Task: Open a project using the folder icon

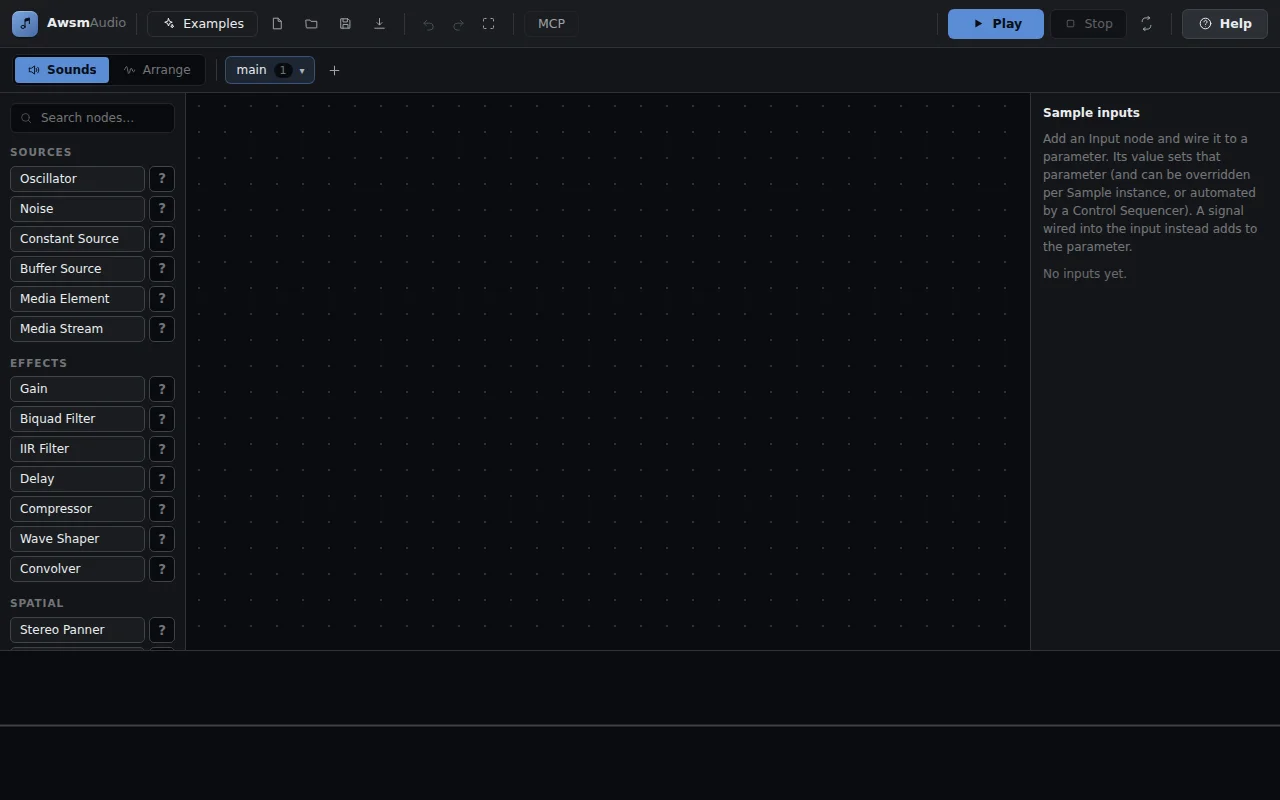Action: (311, 23)
